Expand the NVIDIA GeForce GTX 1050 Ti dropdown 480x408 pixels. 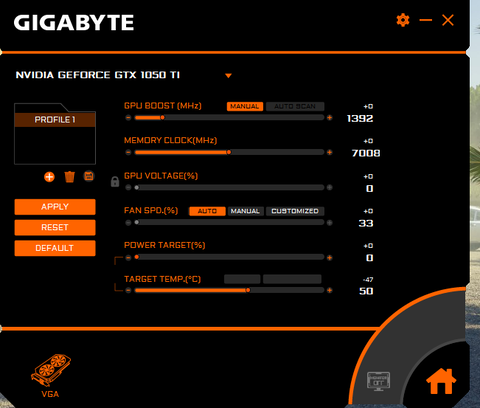click(x=228, y=76)
